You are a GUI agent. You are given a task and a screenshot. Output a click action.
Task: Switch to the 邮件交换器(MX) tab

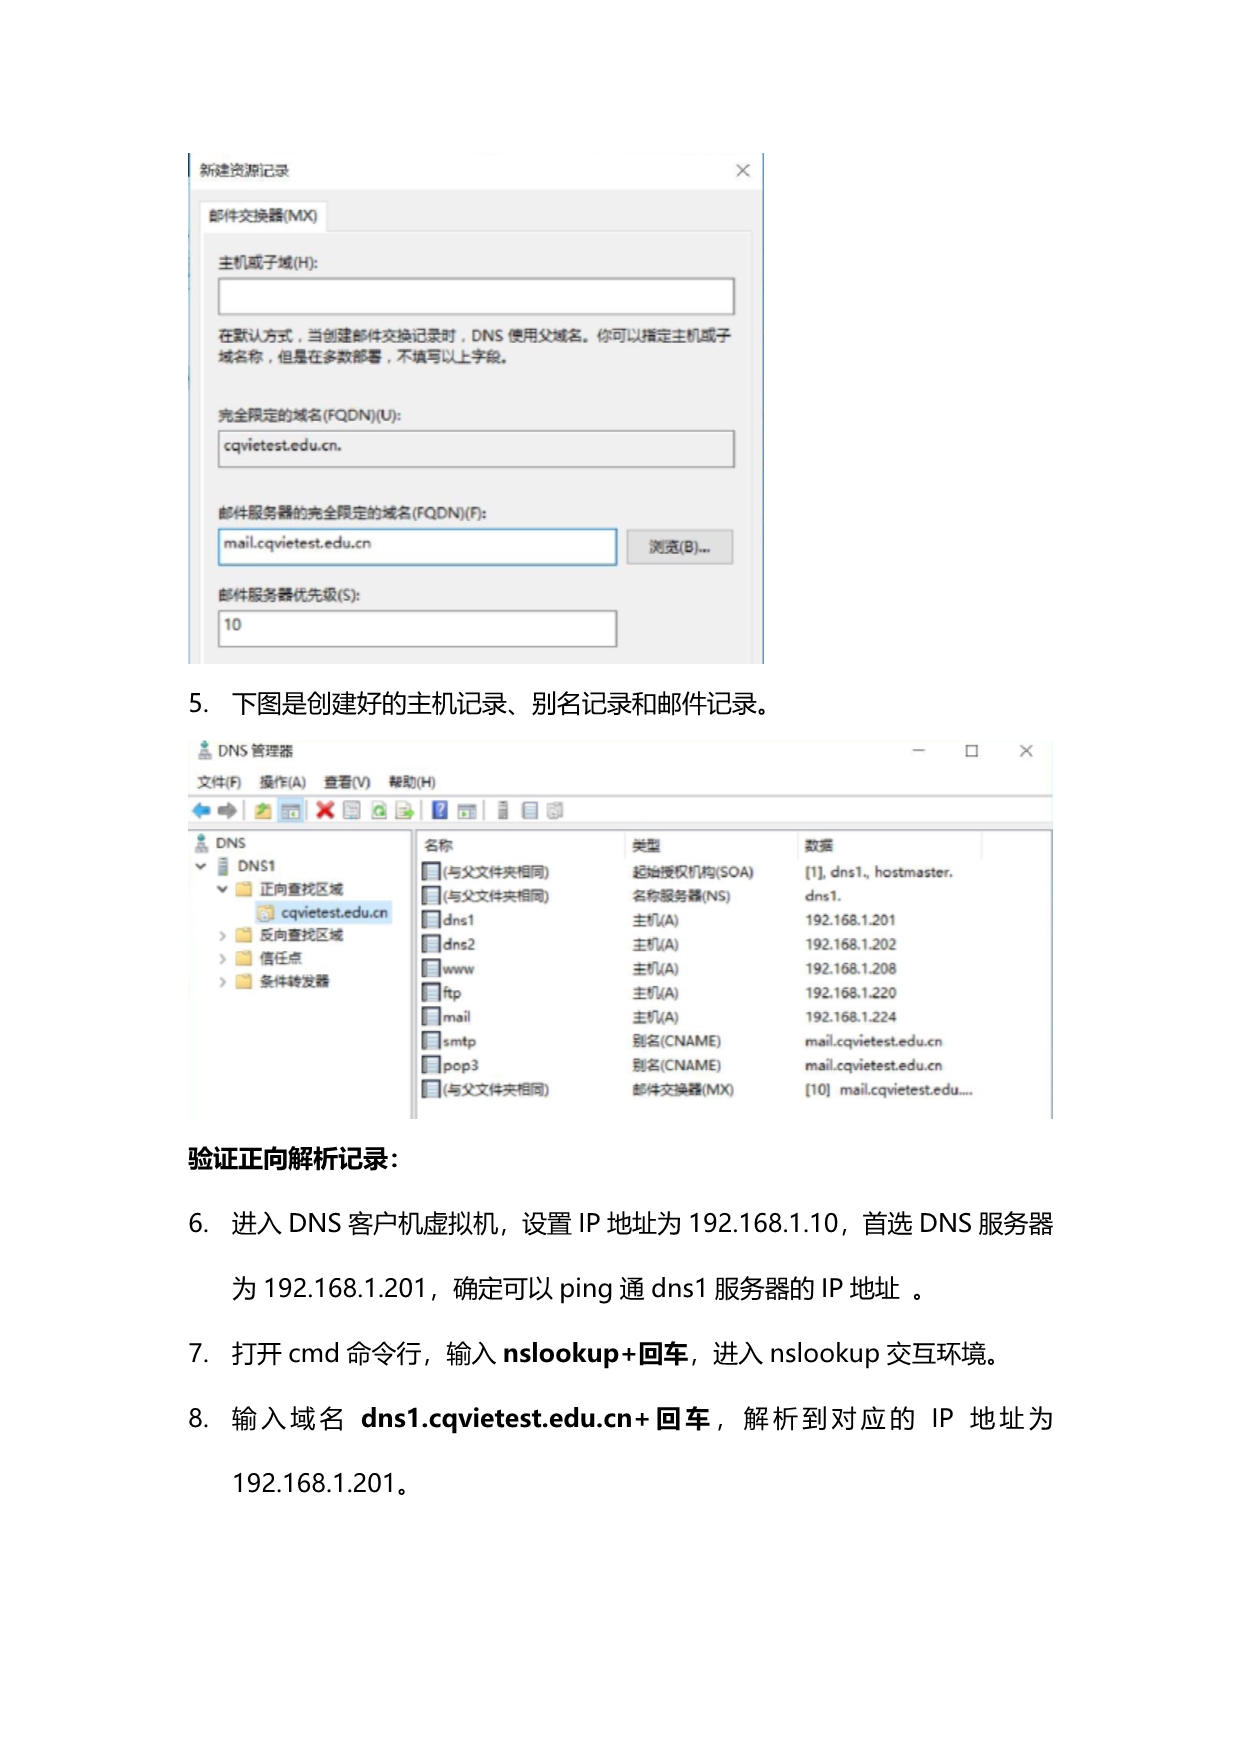pos(263,216)
